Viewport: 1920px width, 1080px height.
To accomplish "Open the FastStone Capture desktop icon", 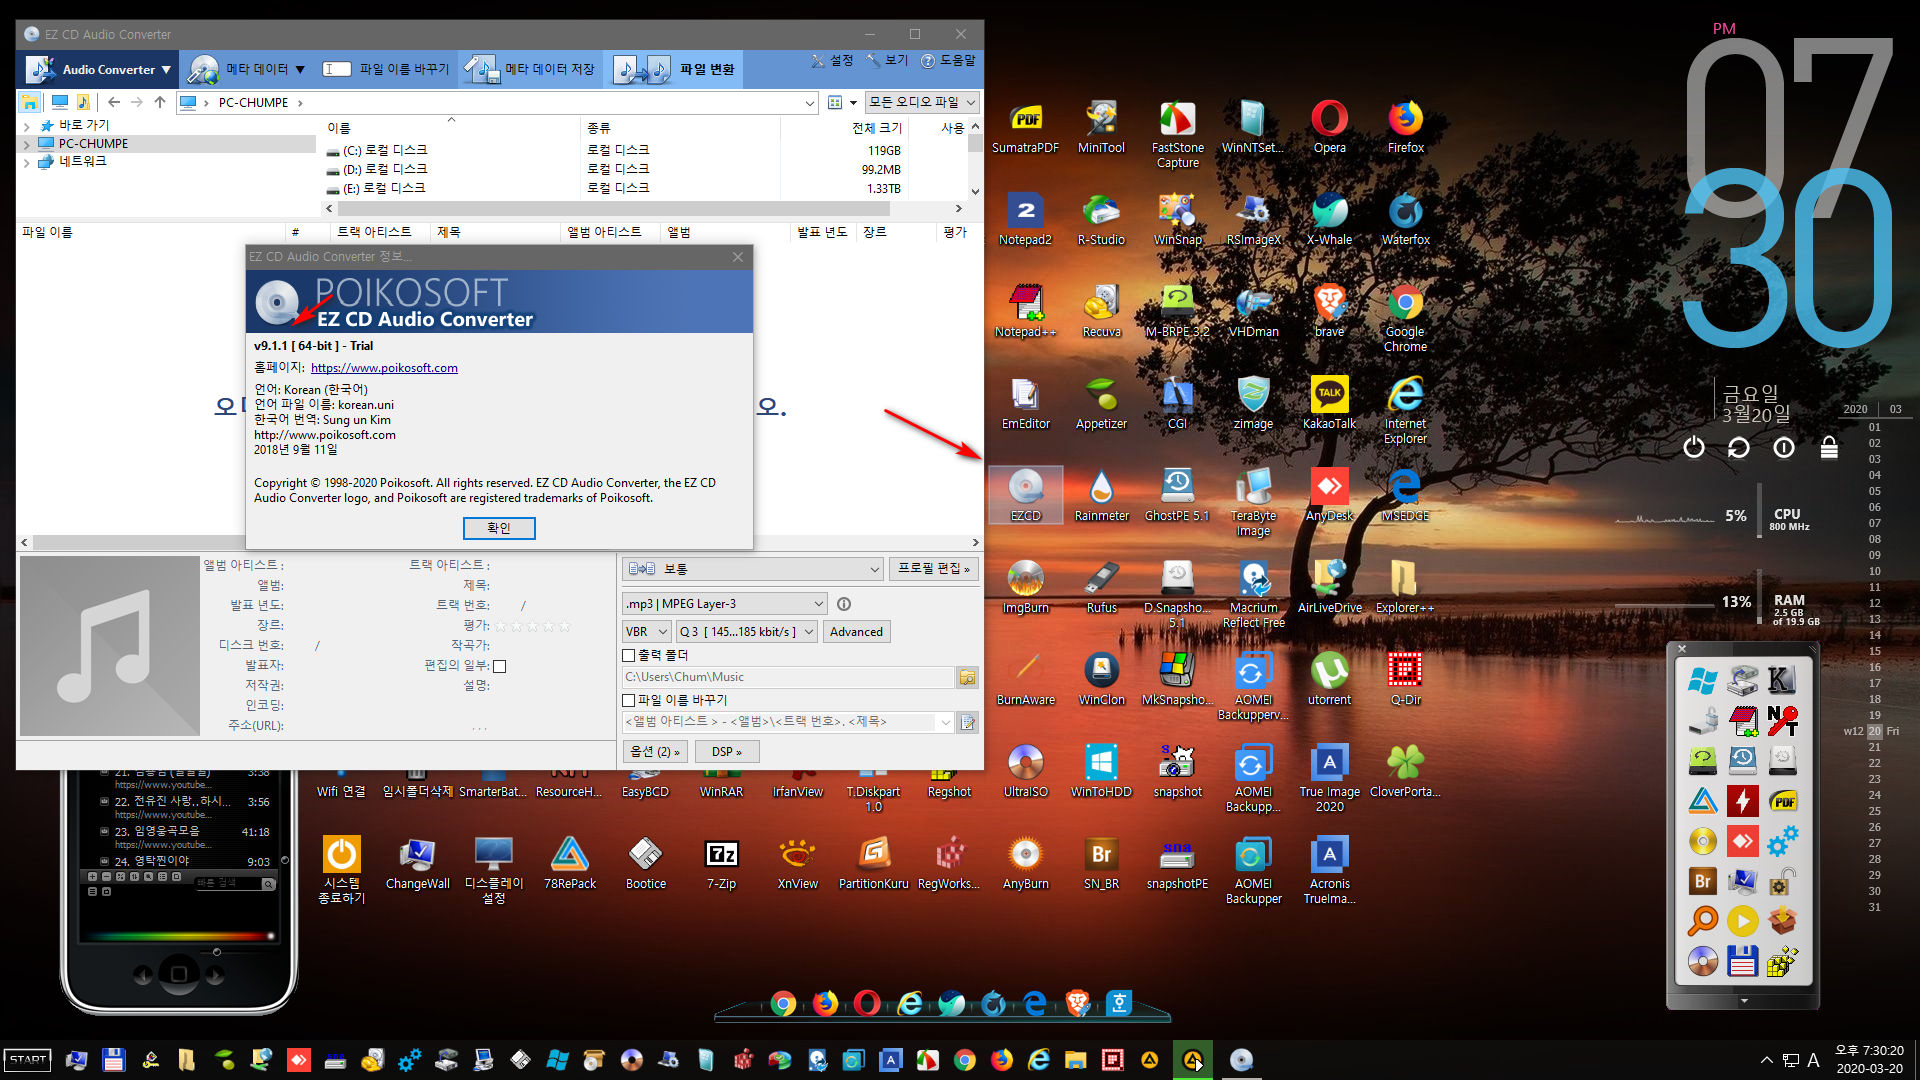I will (x=1177, y=134).
